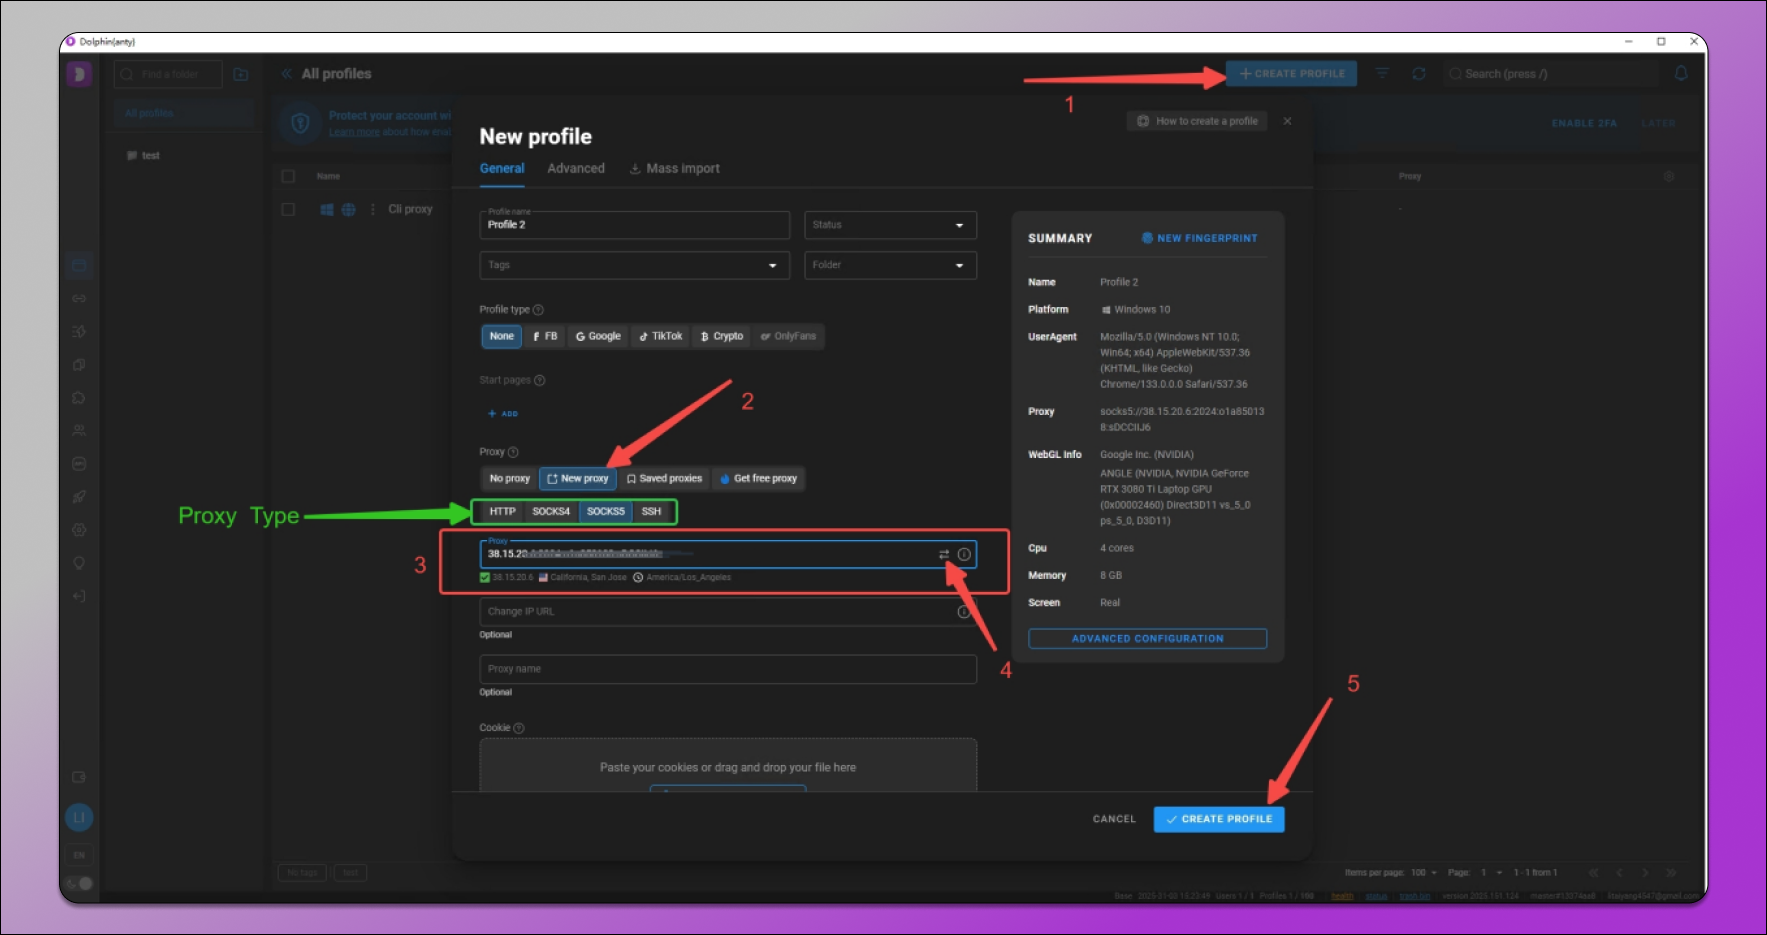
Task: Click the help icon next to Start pages
Action: [x=540, y=381]
